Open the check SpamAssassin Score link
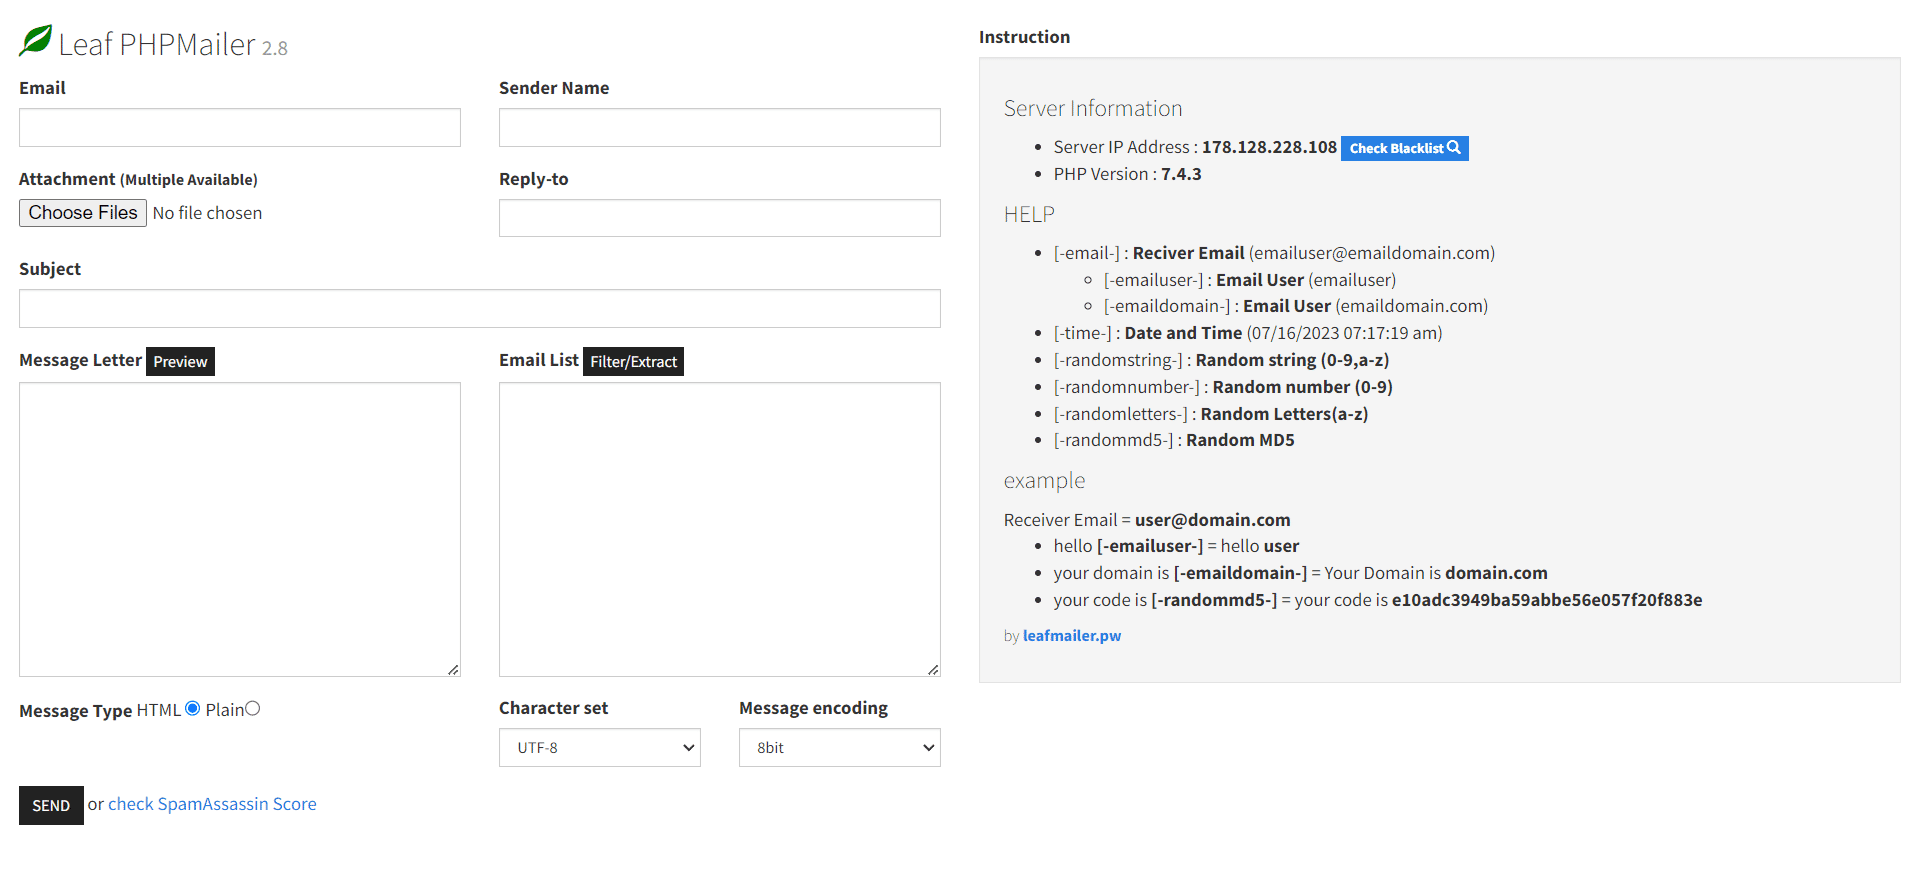 coord(212,804)
